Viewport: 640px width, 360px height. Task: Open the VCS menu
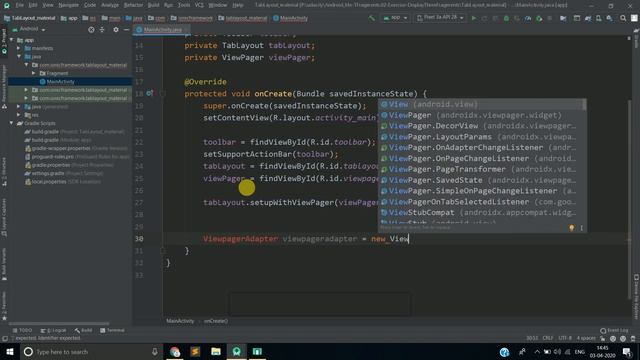tap(199, 5)
